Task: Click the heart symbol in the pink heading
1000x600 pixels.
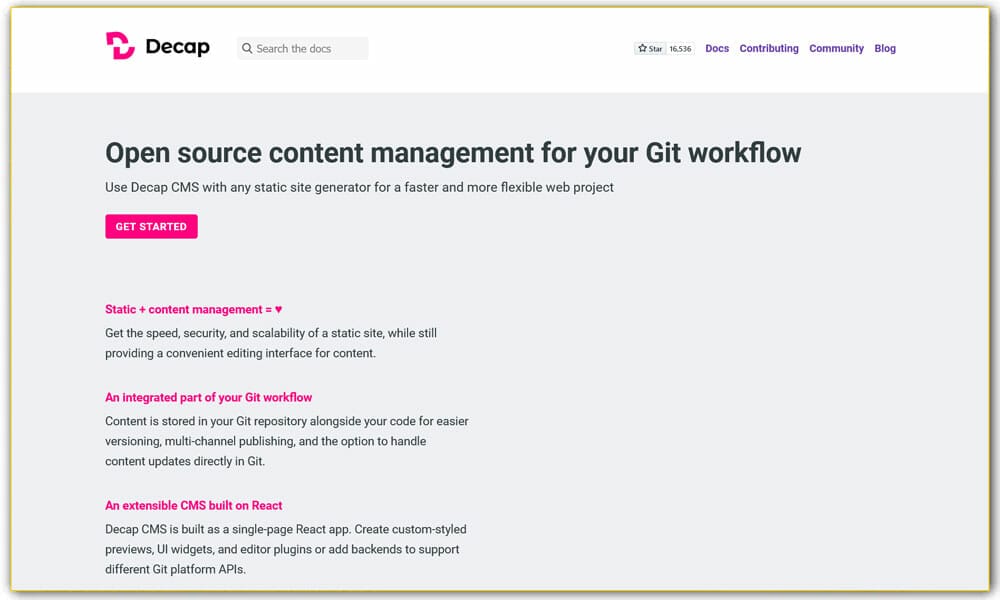Action: click(x=278, y=309)
